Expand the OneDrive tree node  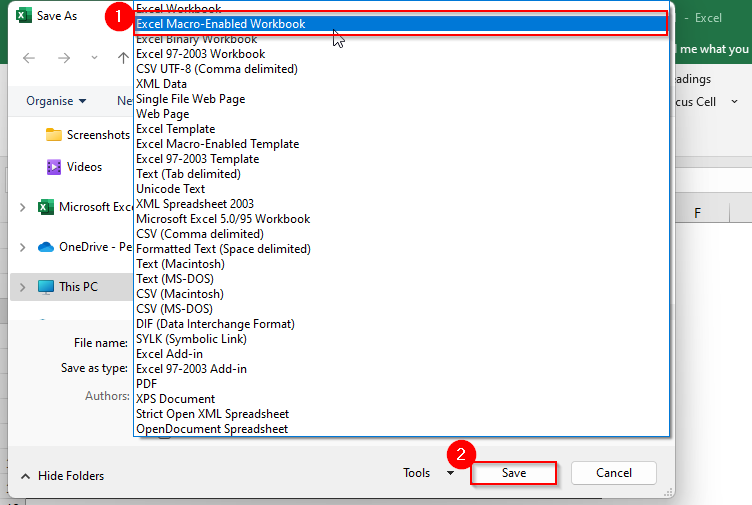pos(23,247)
